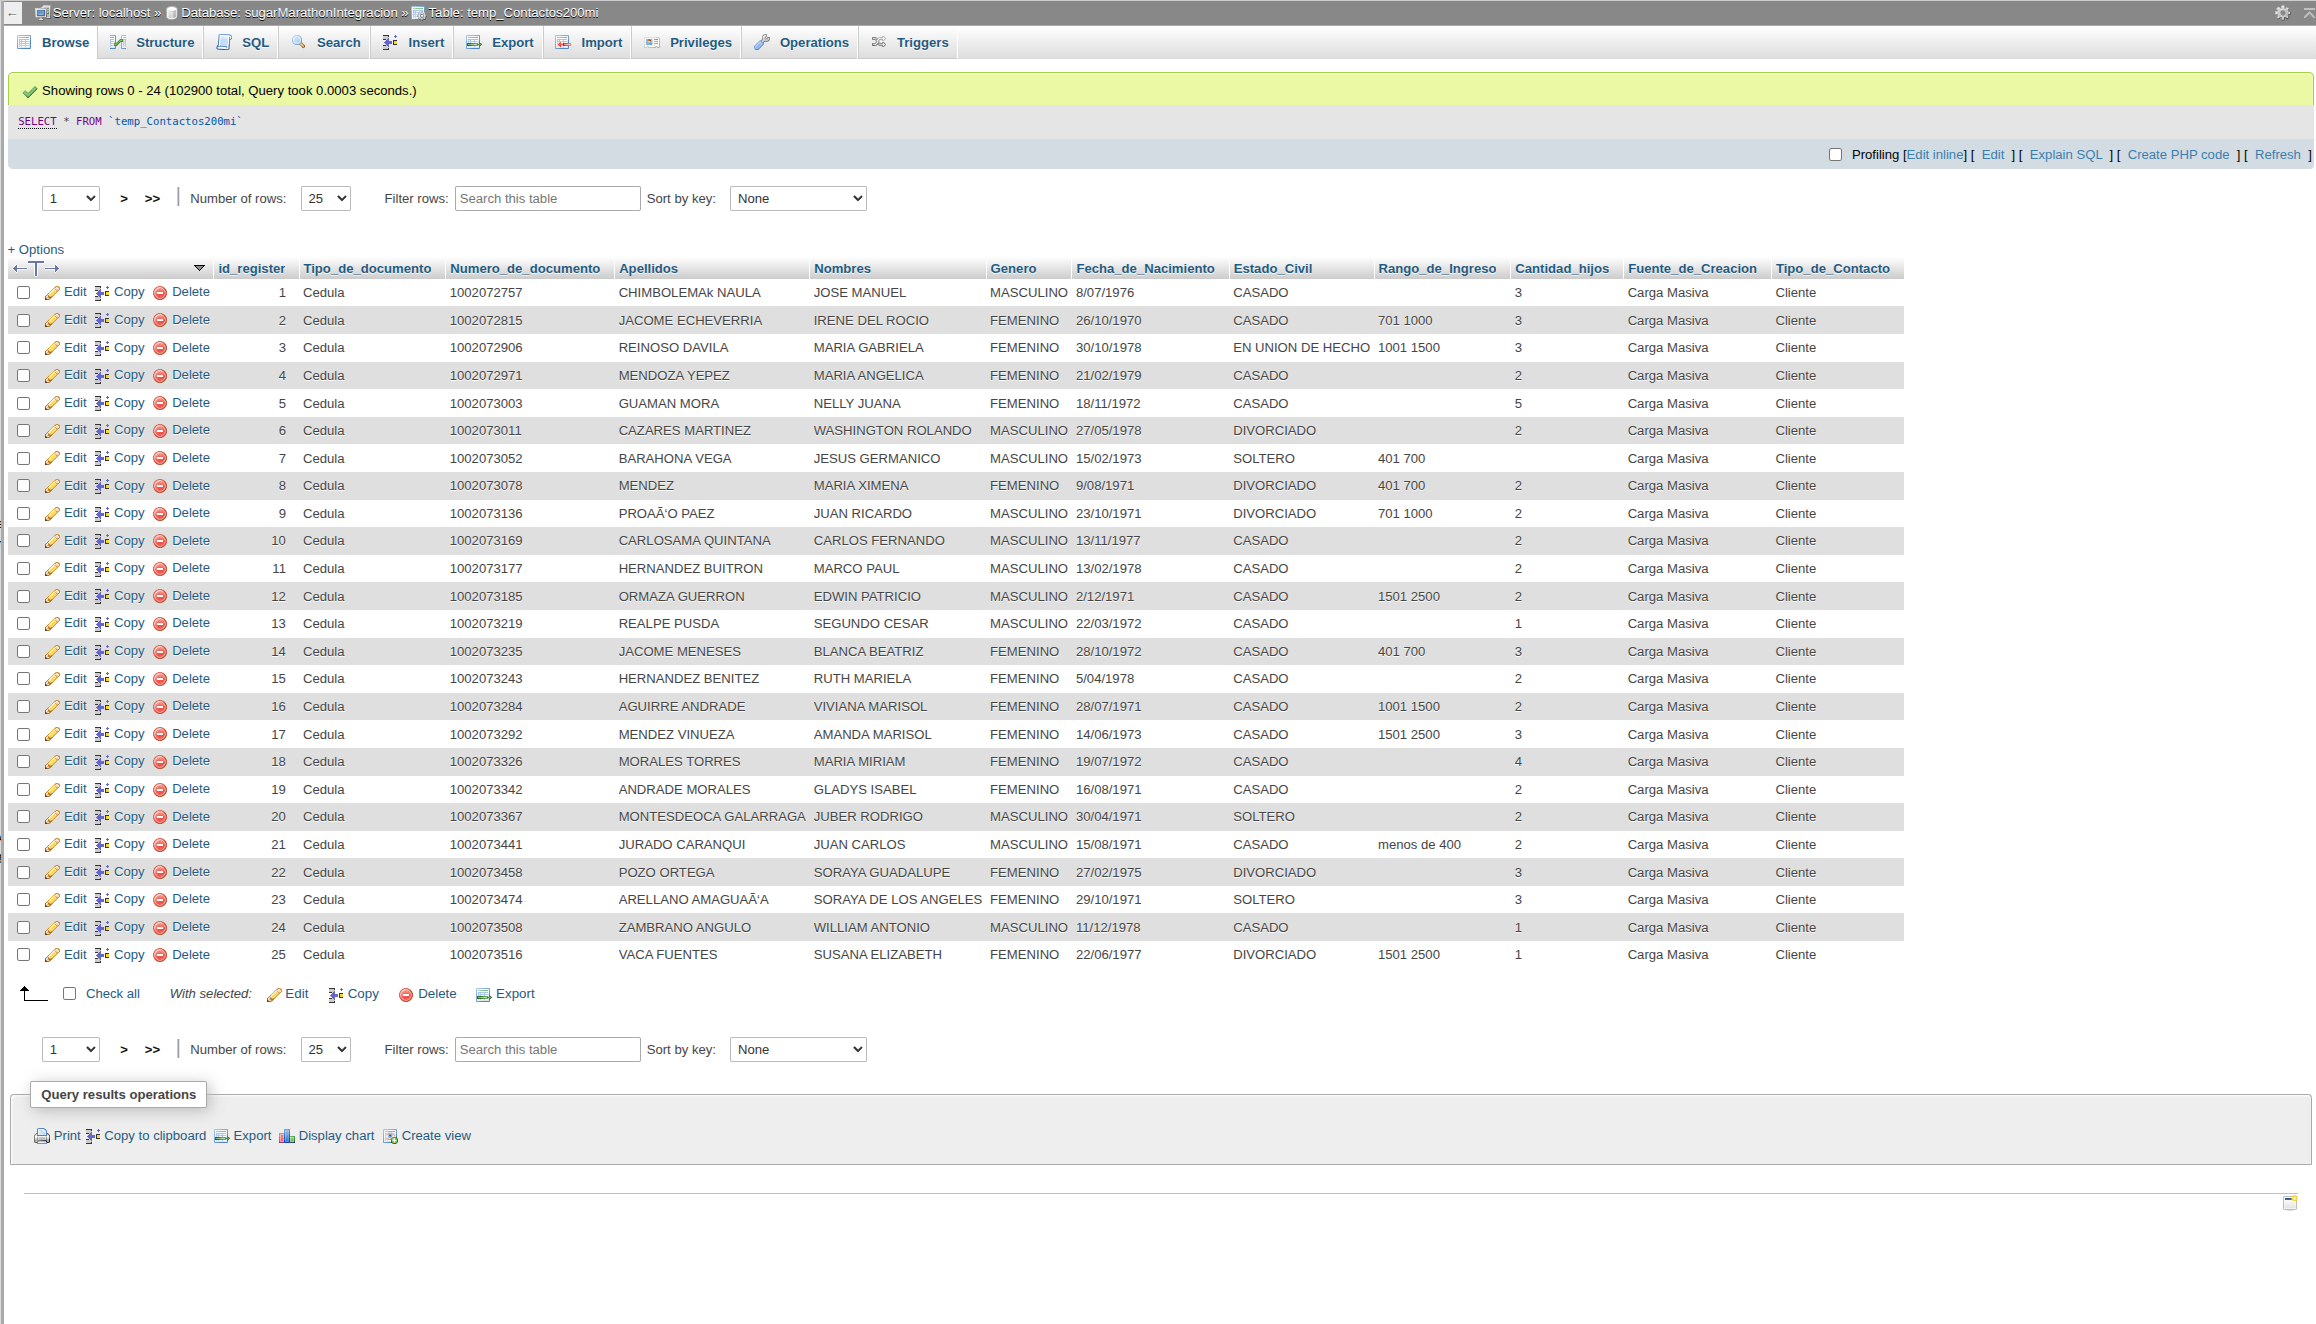Select the checkbox for row 3
This screenshot has width=2316, height=1324.
tap(24, 348)
